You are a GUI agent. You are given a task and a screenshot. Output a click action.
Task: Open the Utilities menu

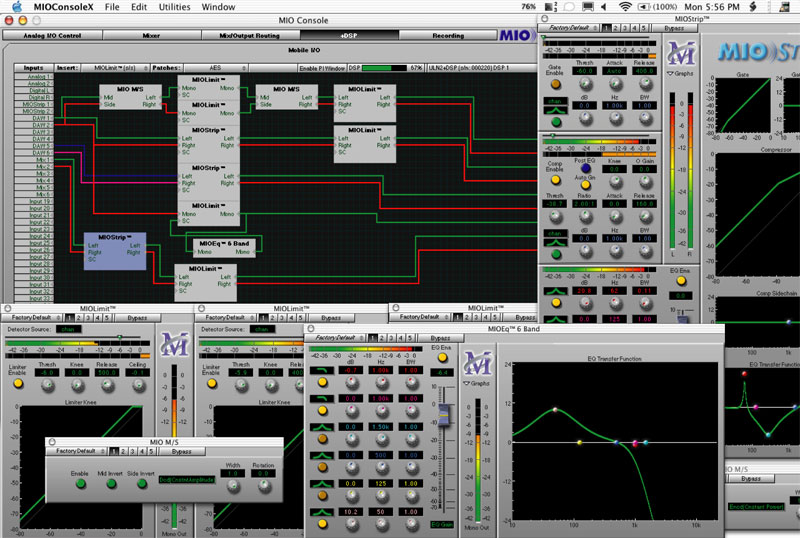174,6
